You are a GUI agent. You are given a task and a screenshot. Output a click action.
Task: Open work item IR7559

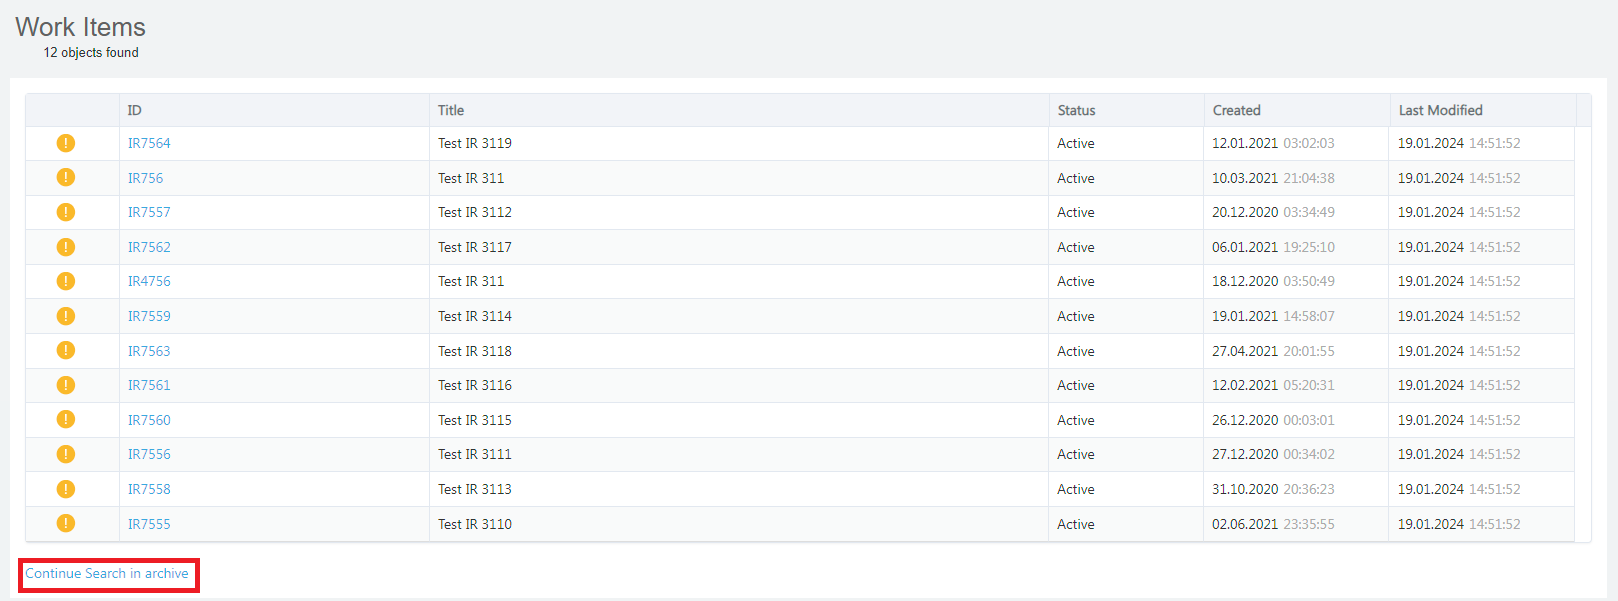pos(149,316)
